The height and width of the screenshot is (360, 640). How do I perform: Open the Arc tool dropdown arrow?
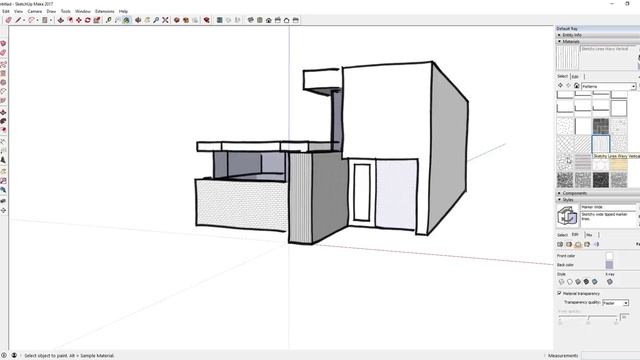(38, 20)
